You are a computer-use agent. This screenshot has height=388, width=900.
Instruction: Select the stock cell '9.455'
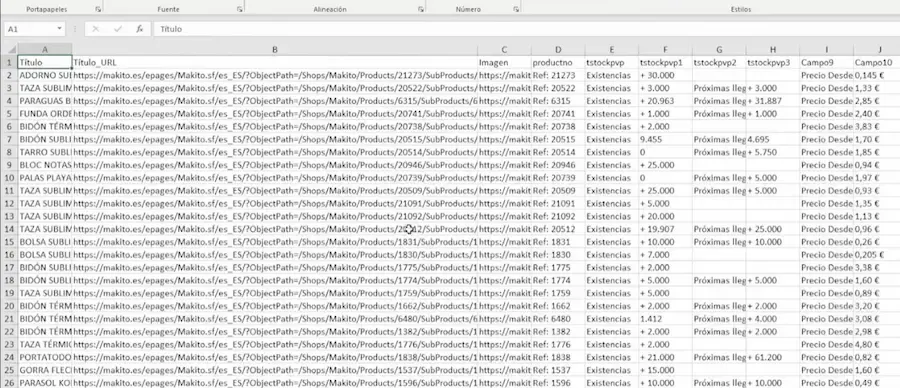tap(665, 139)
